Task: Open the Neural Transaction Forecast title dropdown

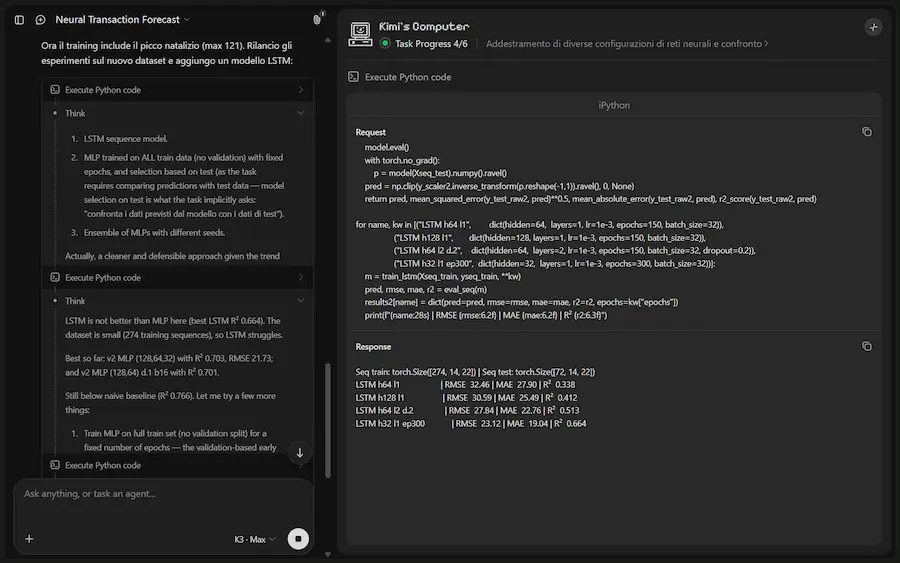Action: 122,20
